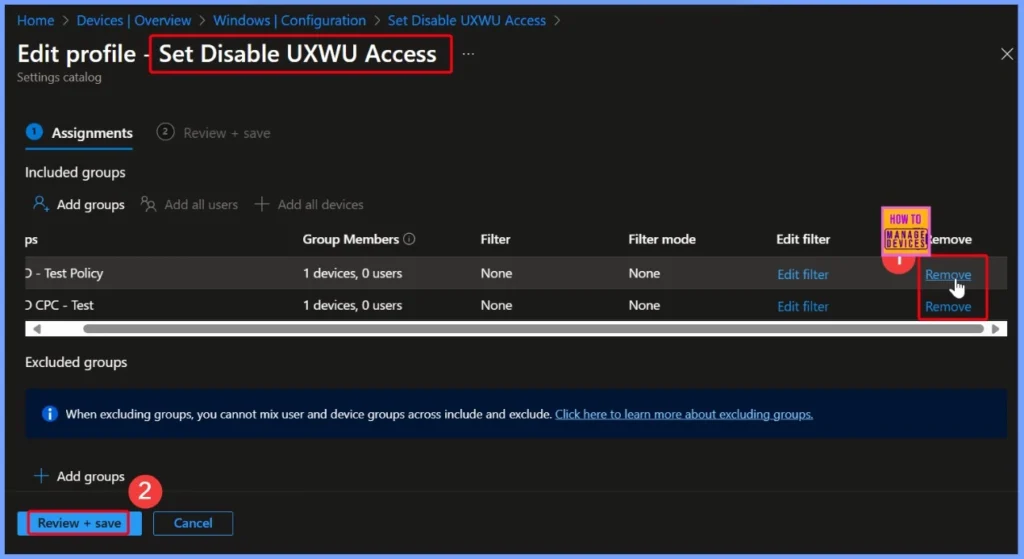Open the ellipsis more options menu
1024x559 pixels.
click(x=468, y=54)
